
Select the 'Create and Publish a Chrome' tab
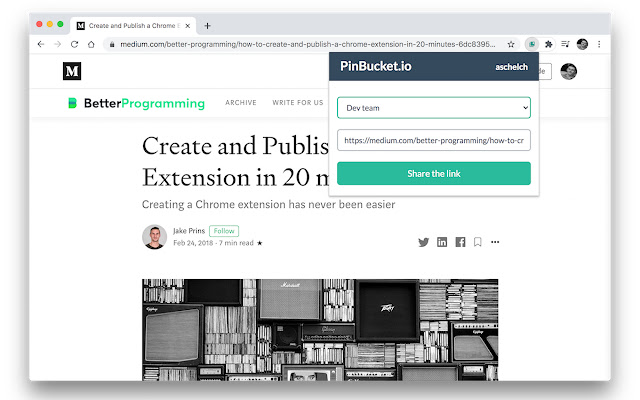(134, 26)
